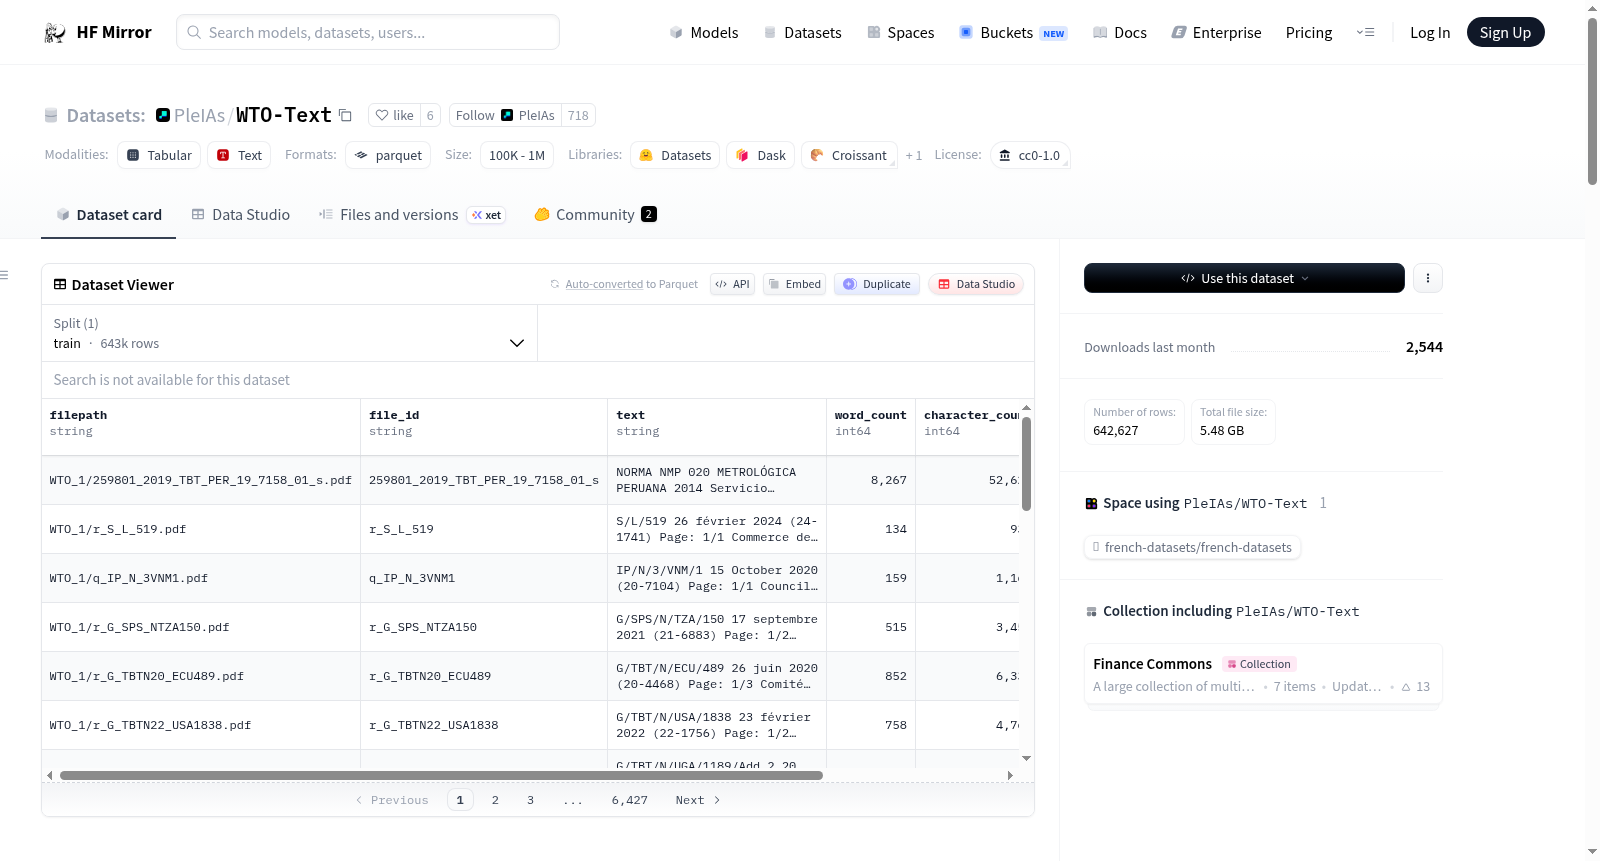Click the page vertical scrollbar
This screenshot has height=861, width=1600.
point(1592,100)
